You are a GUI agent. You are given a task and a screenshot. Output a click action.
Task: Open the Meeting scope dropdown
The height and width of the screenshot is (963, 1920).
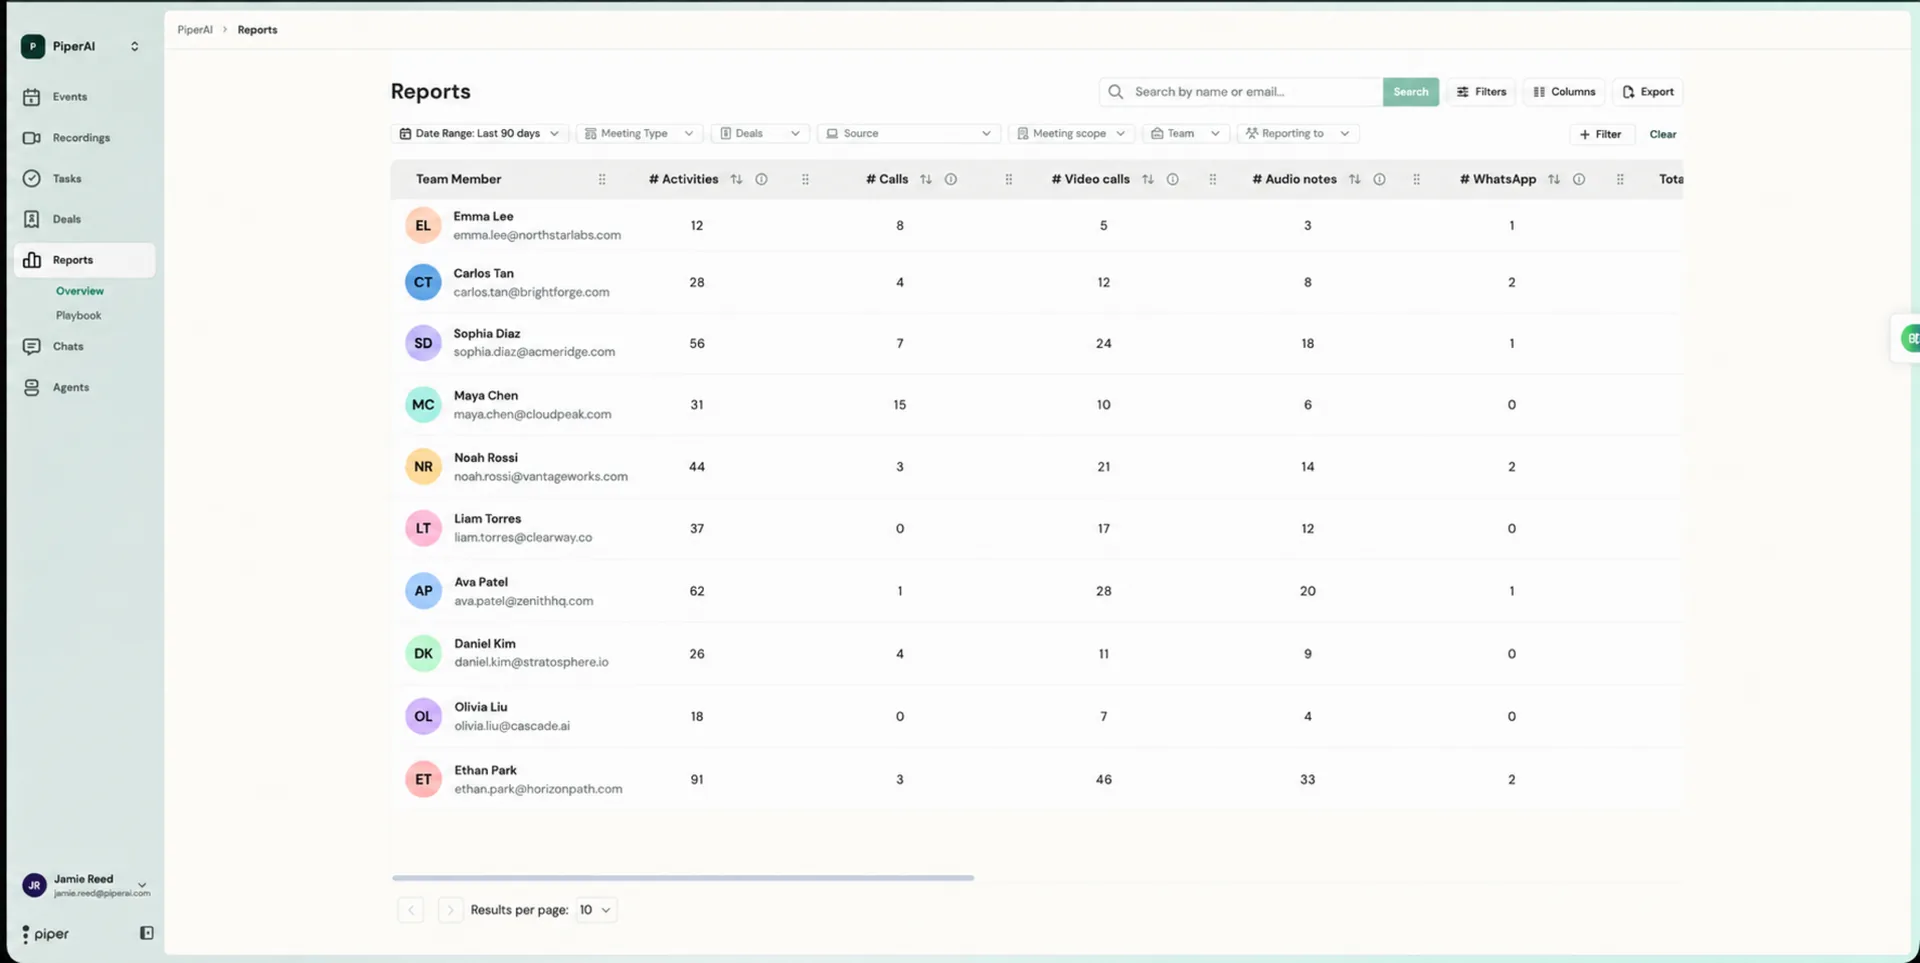click(x=1071, y=134)
